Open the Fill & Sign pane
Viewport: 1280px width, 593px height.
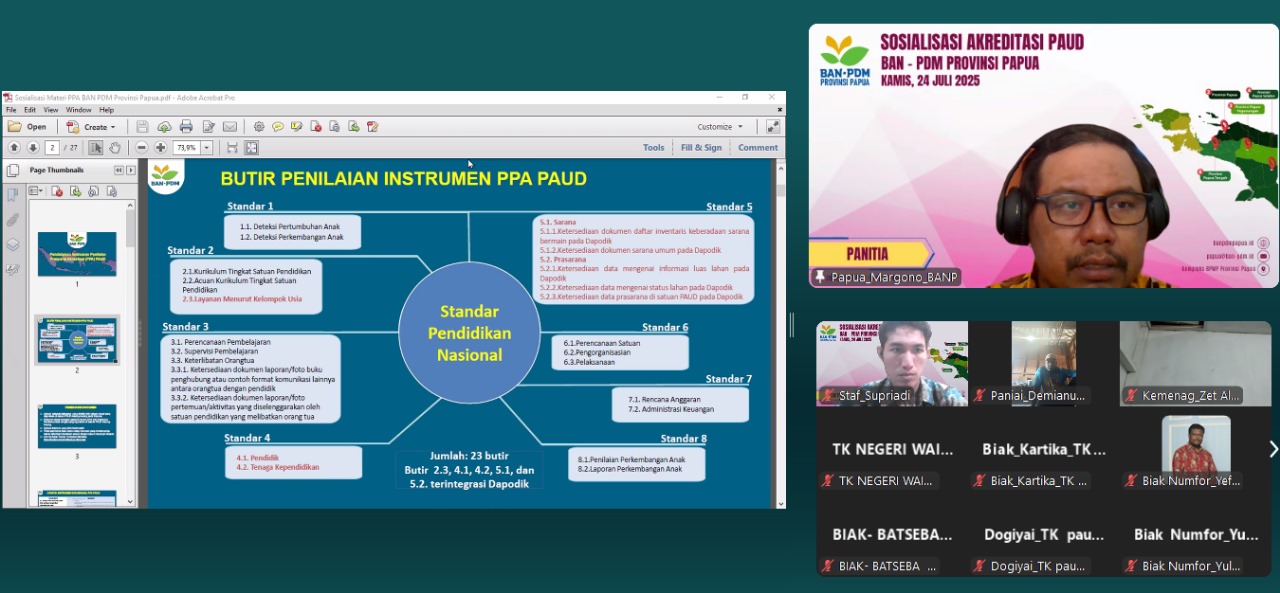[701, 148]
